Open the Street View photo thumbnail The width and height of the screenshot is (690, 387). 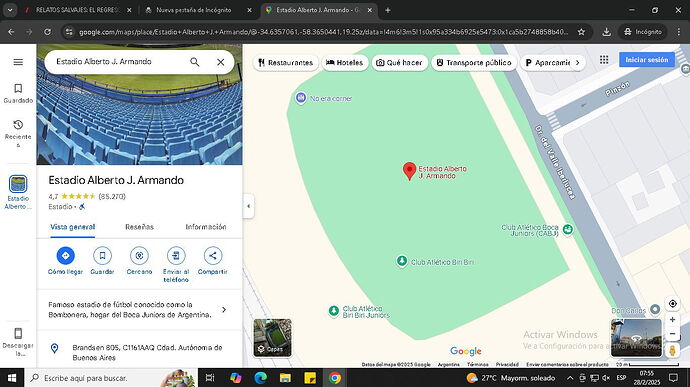point(636,338)
